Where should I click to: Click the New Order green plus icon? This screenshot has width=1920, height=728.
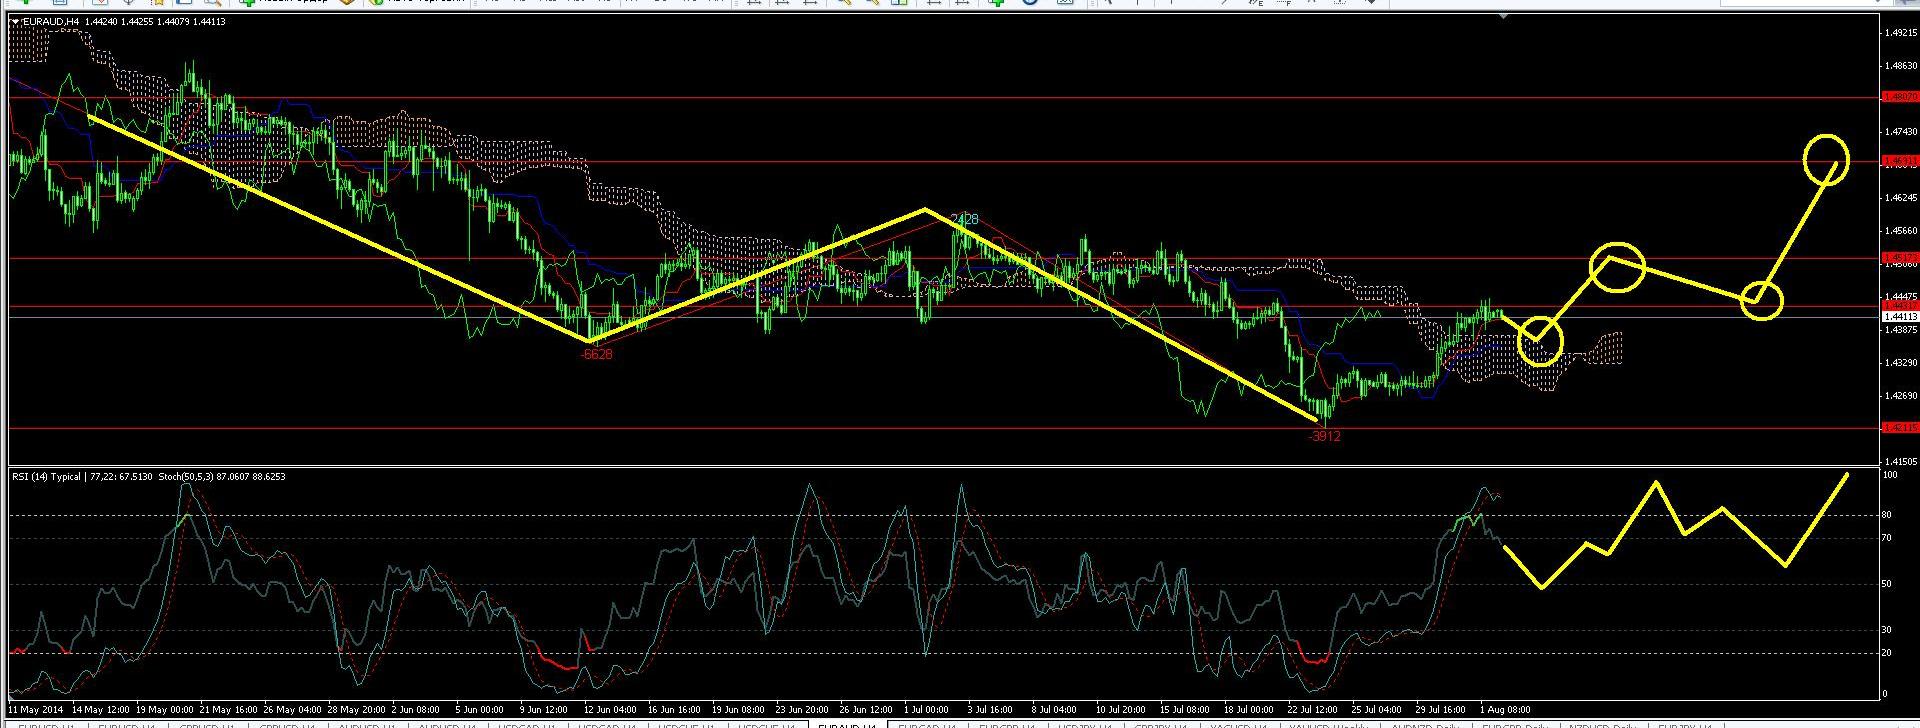pos(247,3)
